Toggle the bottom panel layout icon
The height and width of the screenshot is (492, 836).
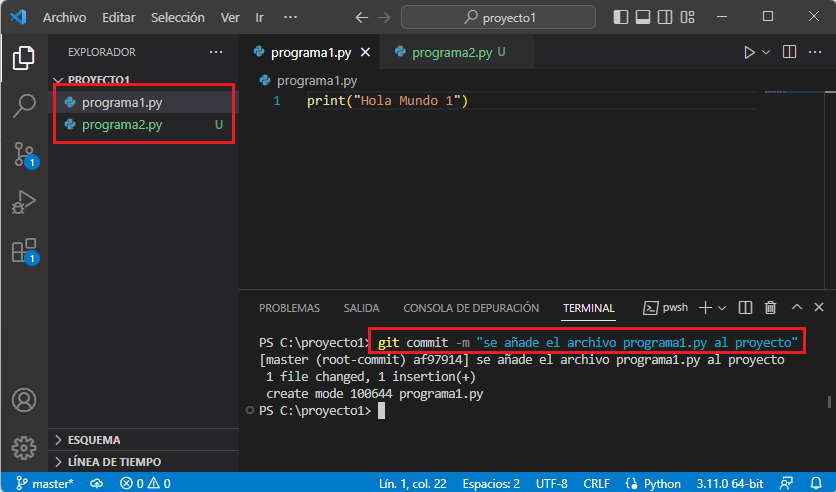pyautogui.click(x=643, y=17)
